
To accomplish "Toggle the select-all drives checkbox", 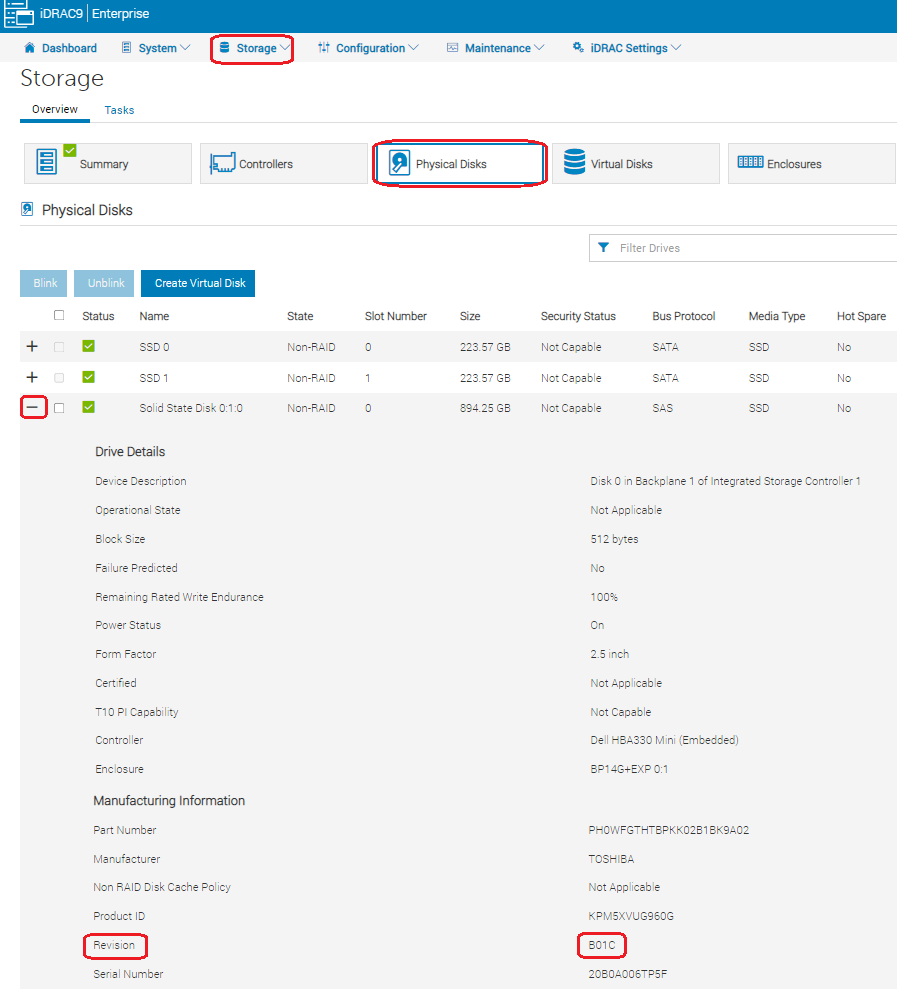I will click(59, 315).
